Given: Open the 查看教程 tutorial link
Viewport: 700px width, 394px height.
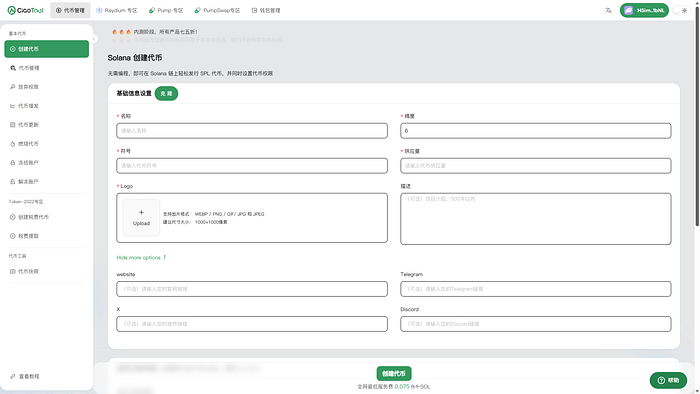Looking at the screenshot, I should pos(25,376).
